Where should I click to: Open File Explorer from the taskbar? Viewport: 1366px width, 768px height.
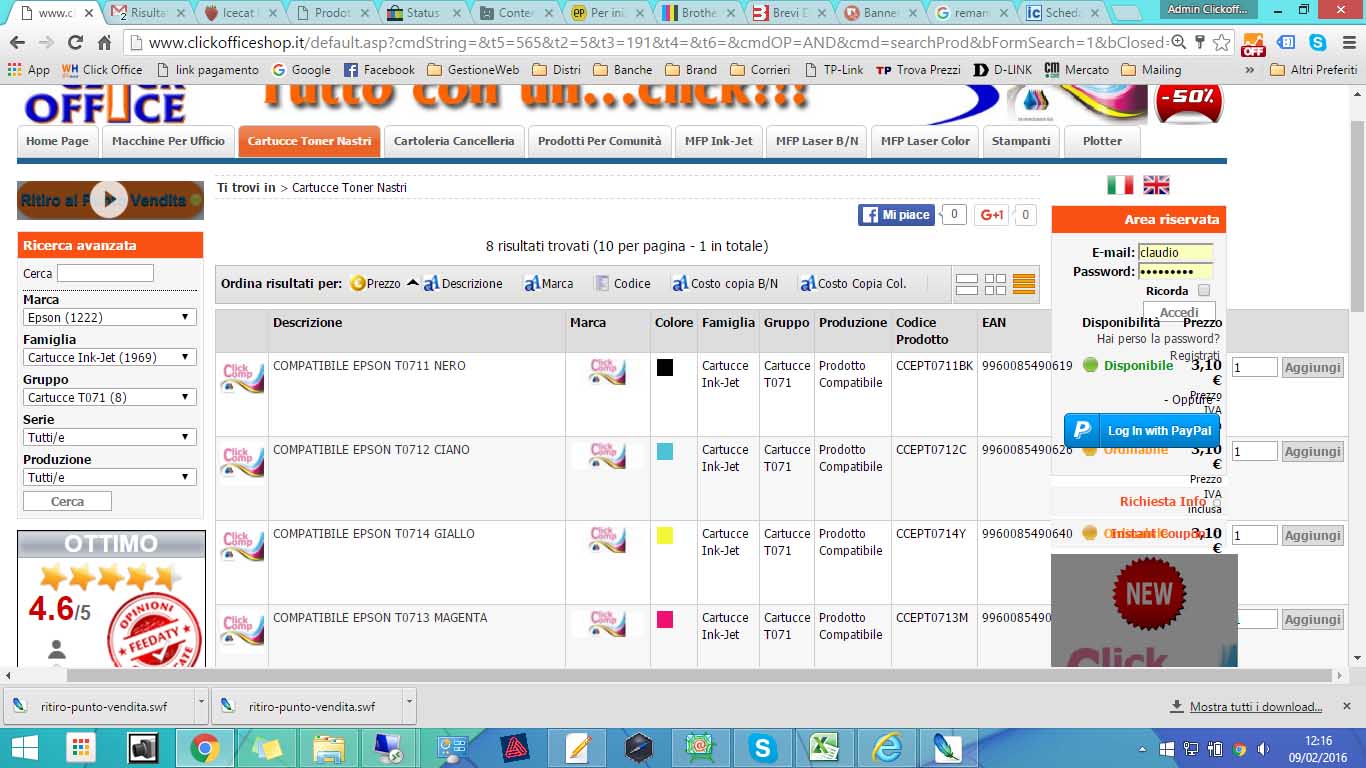click(329, 748)
